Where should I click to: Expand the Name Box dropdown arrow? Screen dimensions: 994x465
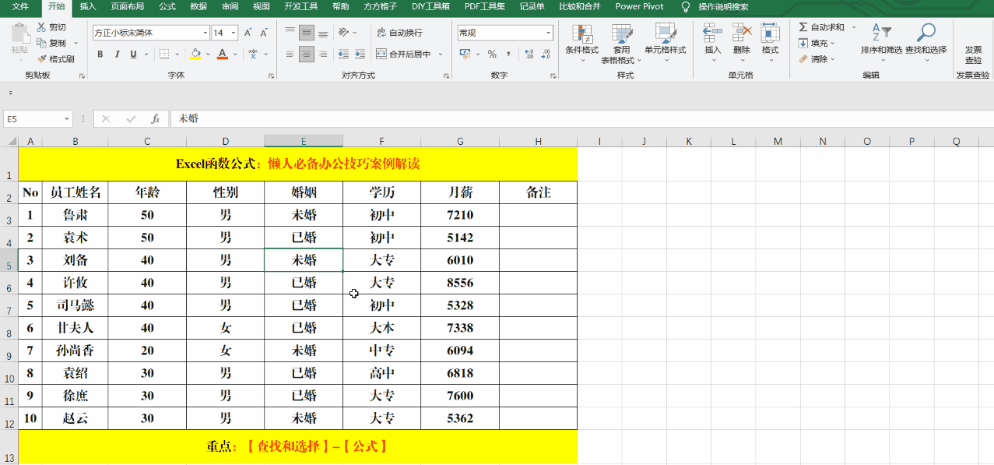coord(67,118)
